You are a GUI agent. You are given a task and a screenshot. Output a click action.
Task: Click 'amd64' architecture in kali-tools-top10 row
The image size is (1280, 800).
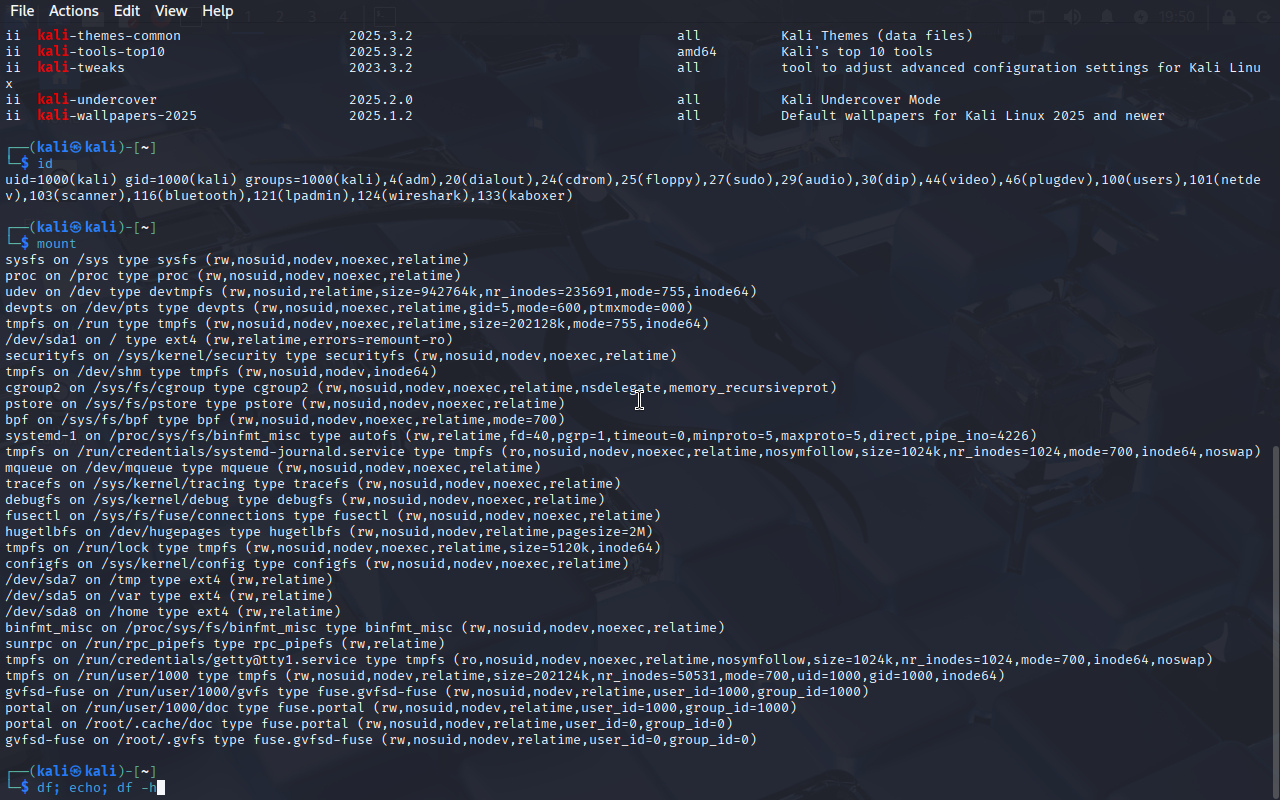pos(697,52)
